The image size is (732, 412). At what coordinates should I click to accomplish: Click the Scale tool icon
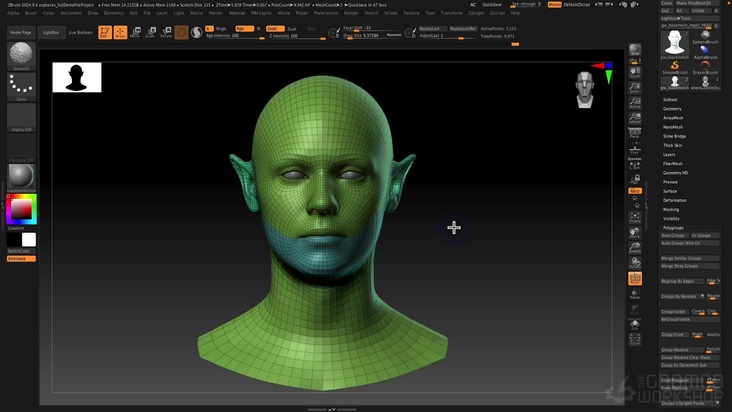pyautogui.click(x=151, y=32)
